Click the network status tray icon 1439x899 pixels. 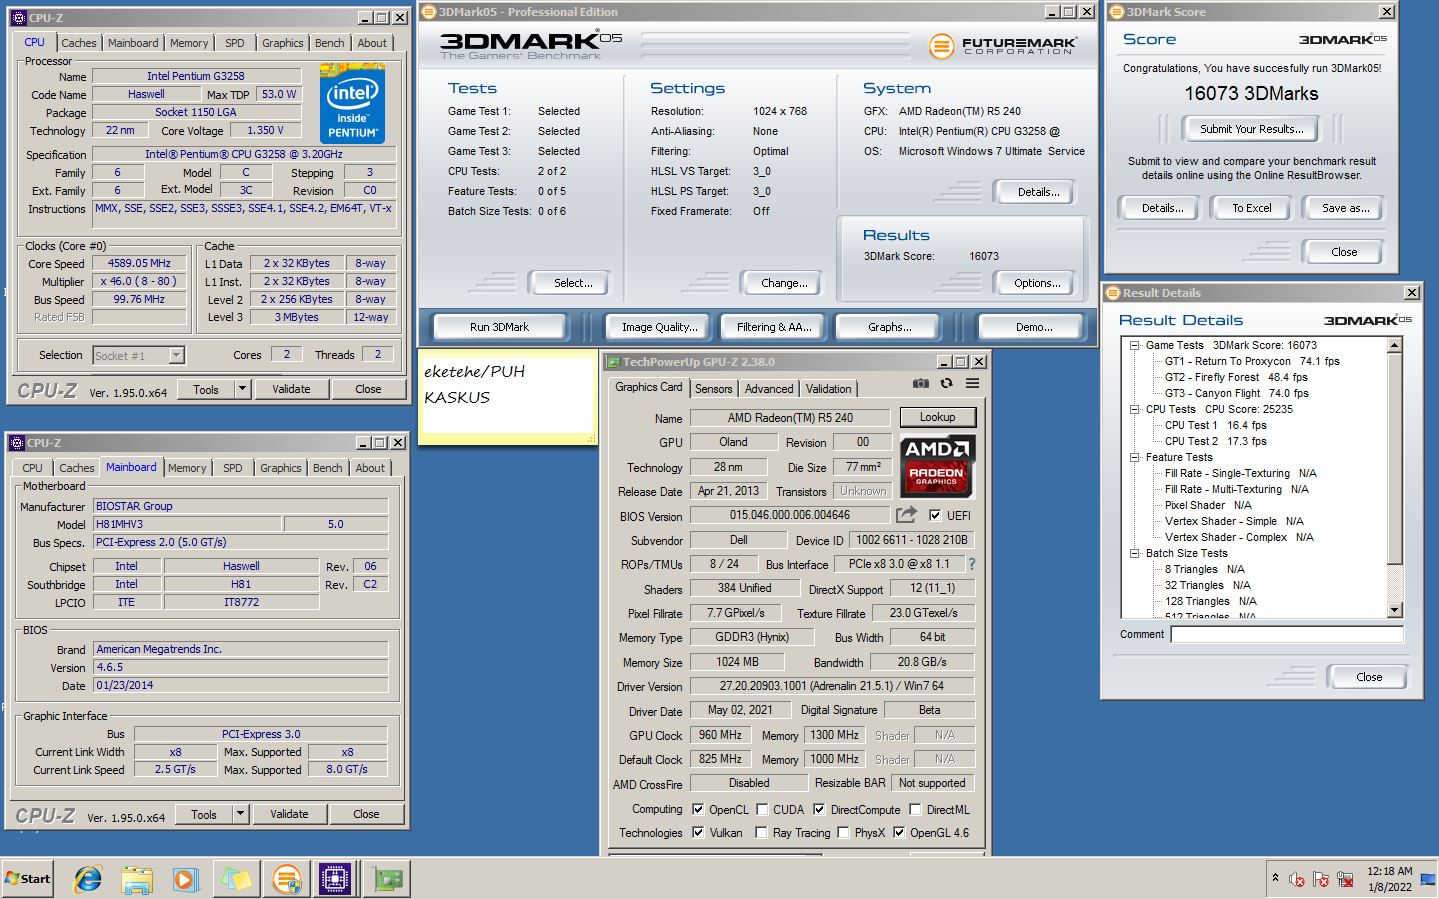tap(1346, 879)
